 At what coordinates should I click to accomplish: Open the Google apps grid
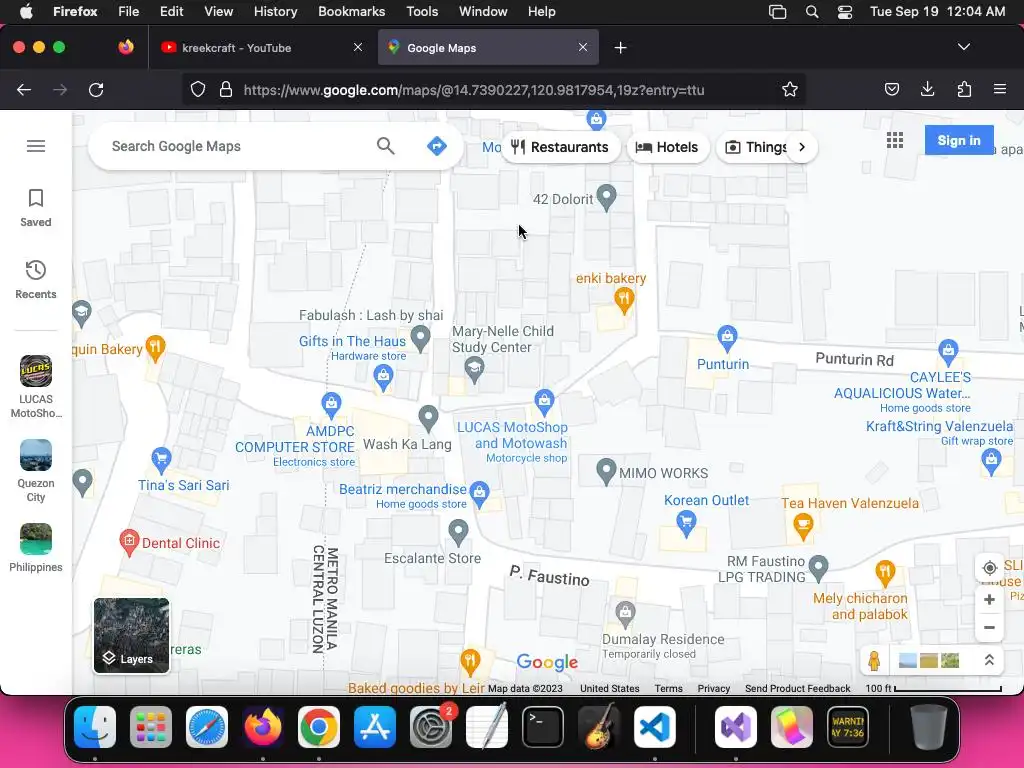pos(895,140)
